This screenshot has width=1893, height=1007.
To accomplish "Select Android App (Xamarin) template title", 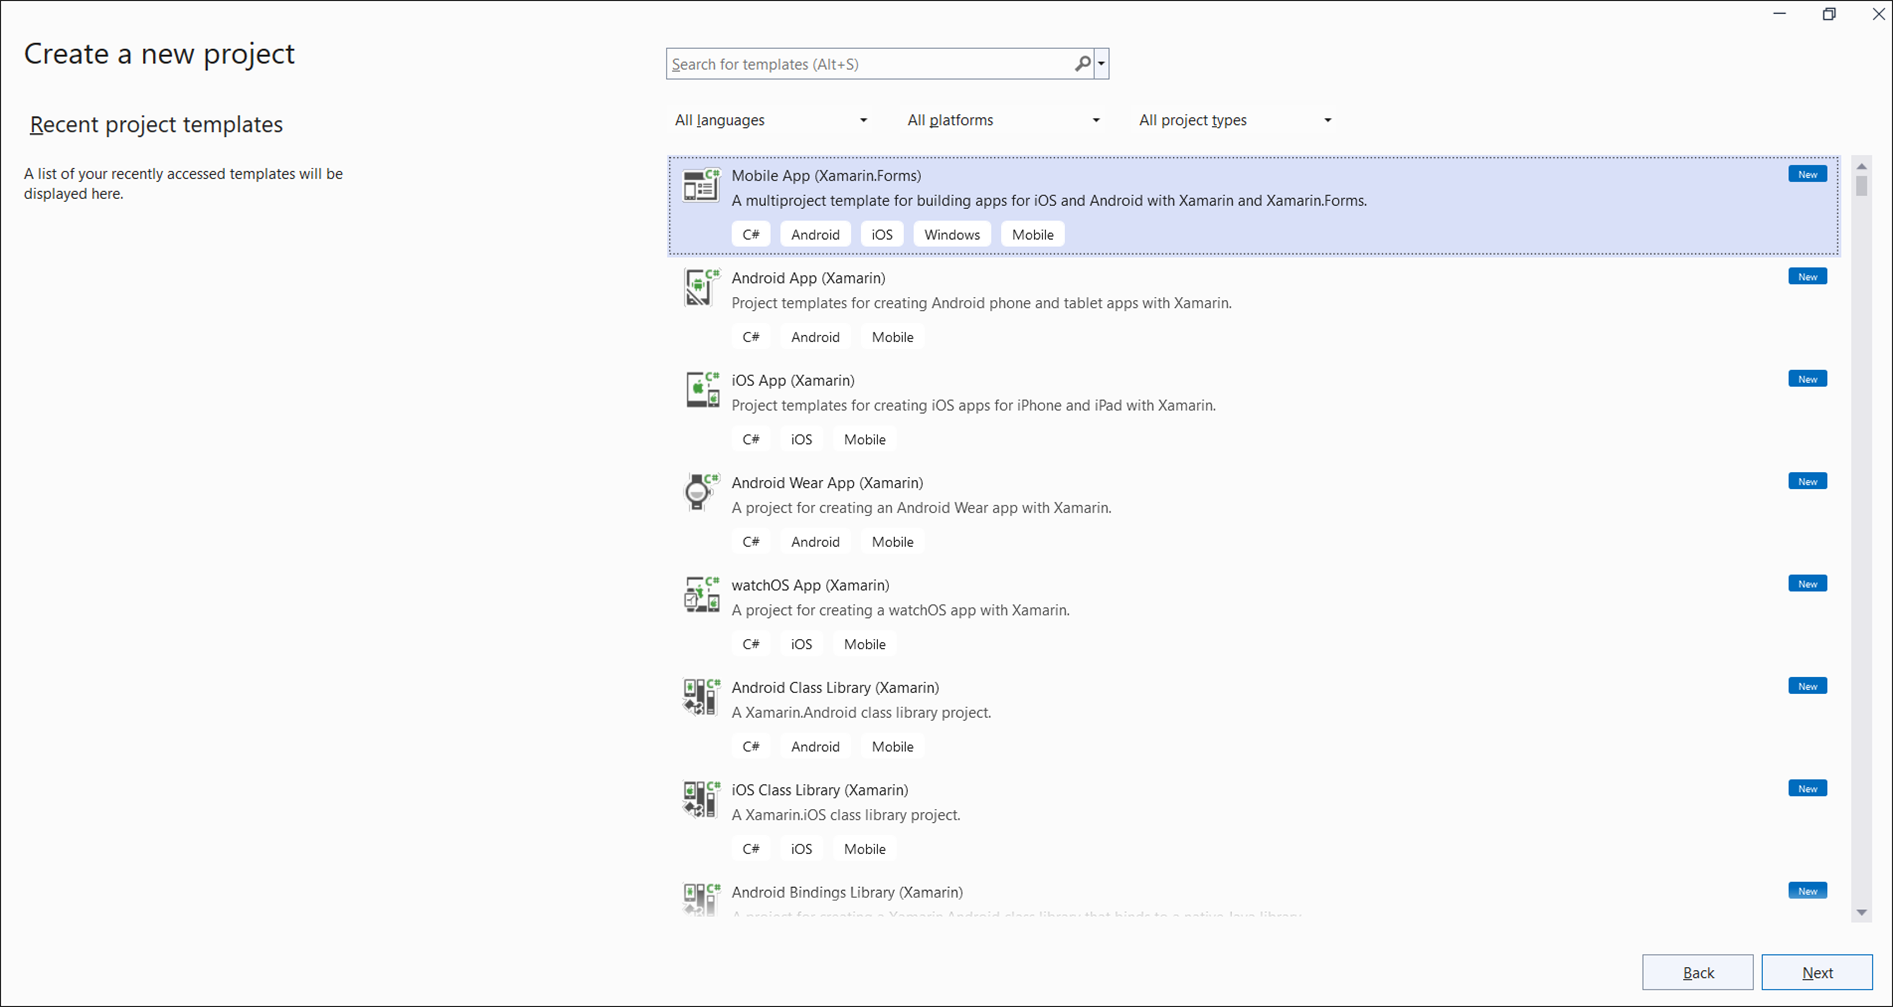I will tap(808, 278).
